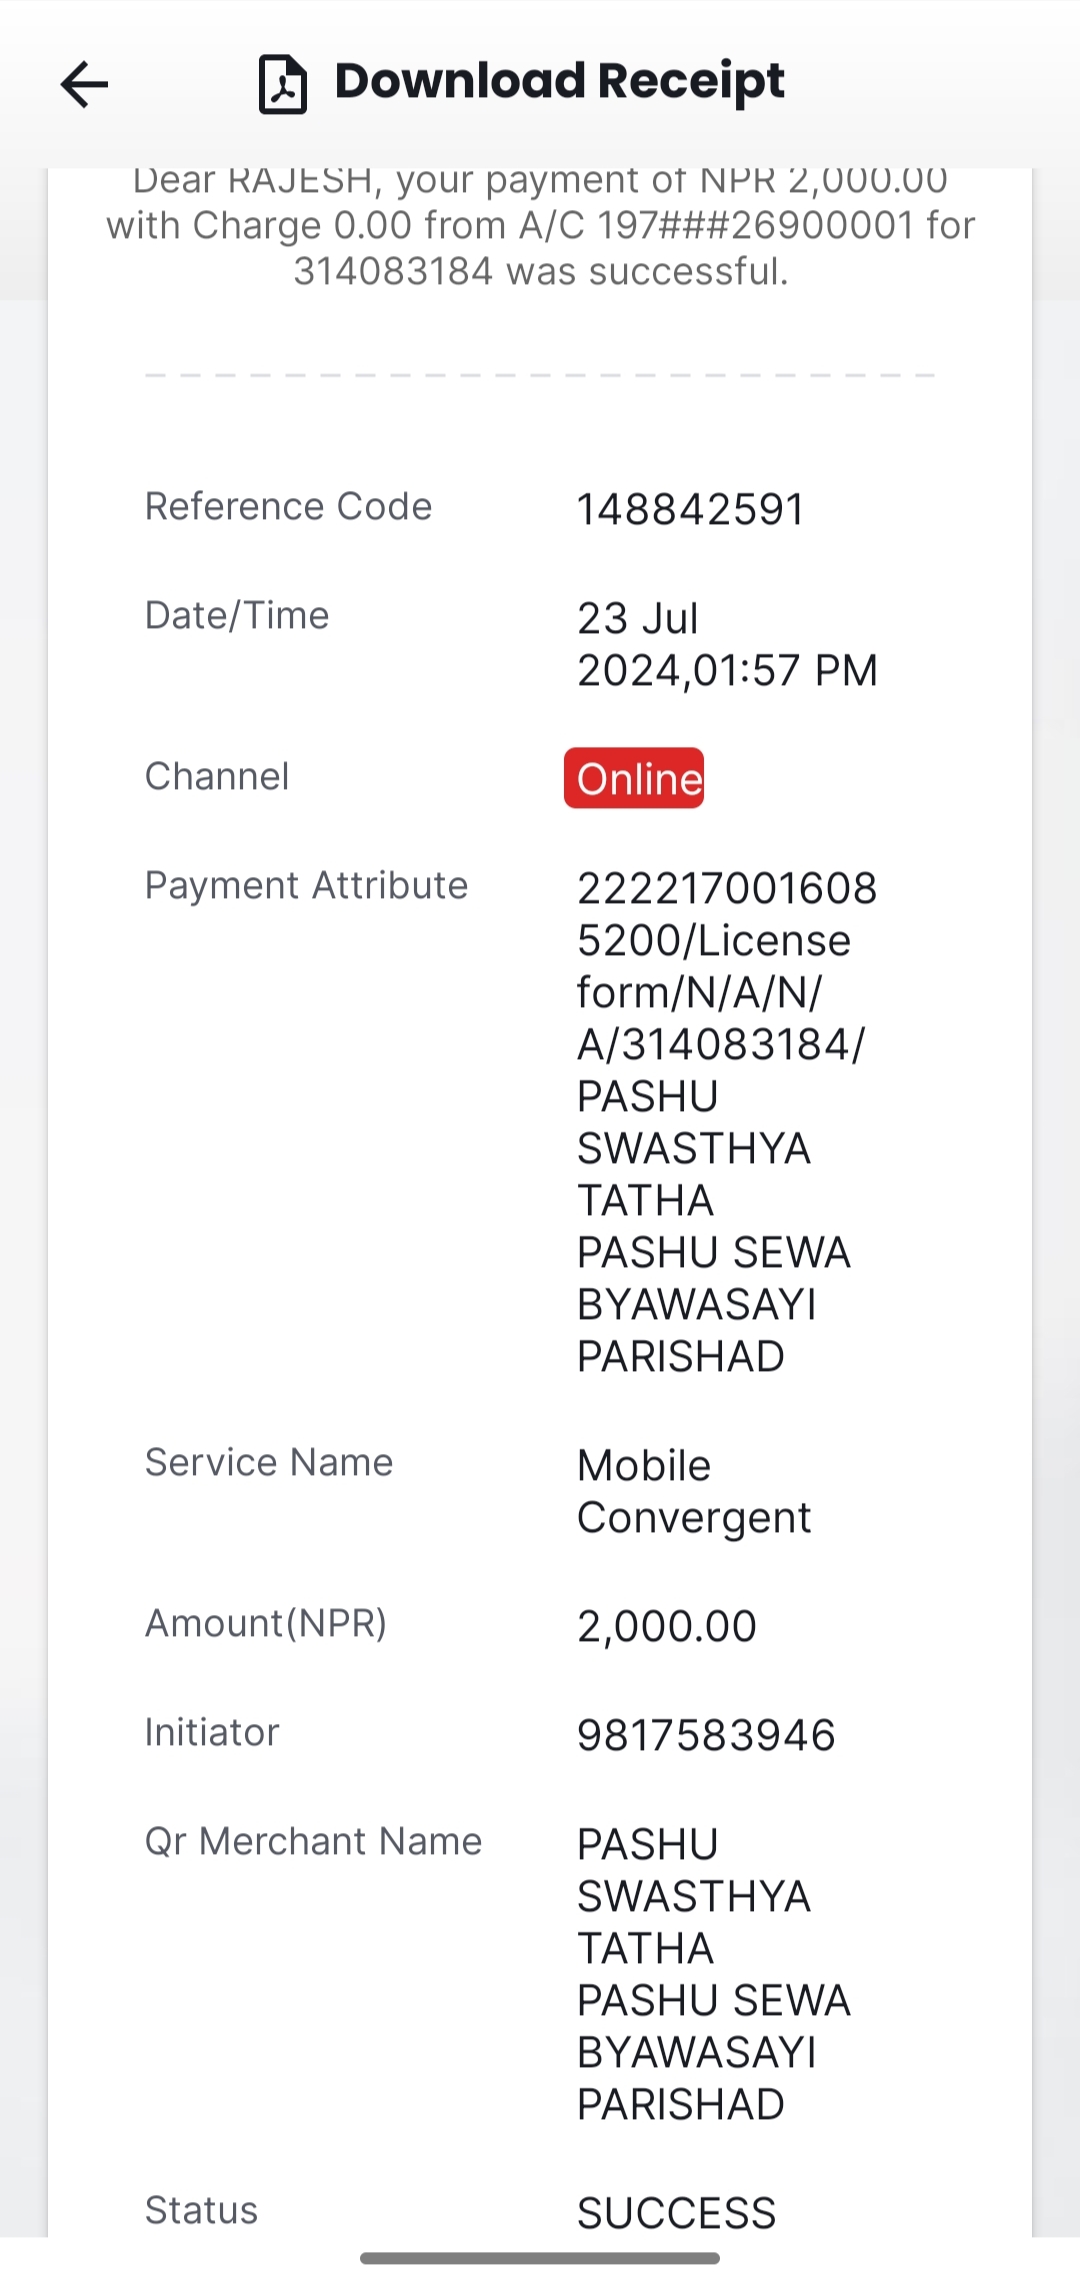Tap the Initiator label
1080x2285 pixels.
(x=212, y=1732)
